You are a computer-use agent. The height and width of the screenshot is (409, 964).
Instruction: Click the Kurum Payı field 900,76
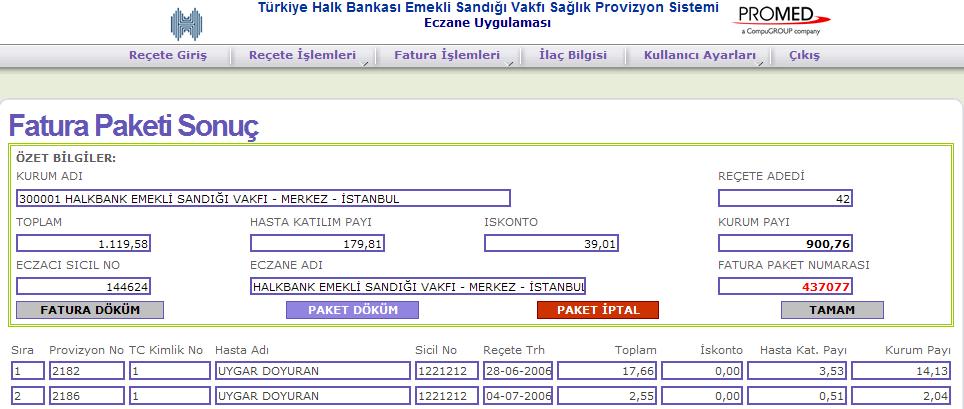(785, 244)
